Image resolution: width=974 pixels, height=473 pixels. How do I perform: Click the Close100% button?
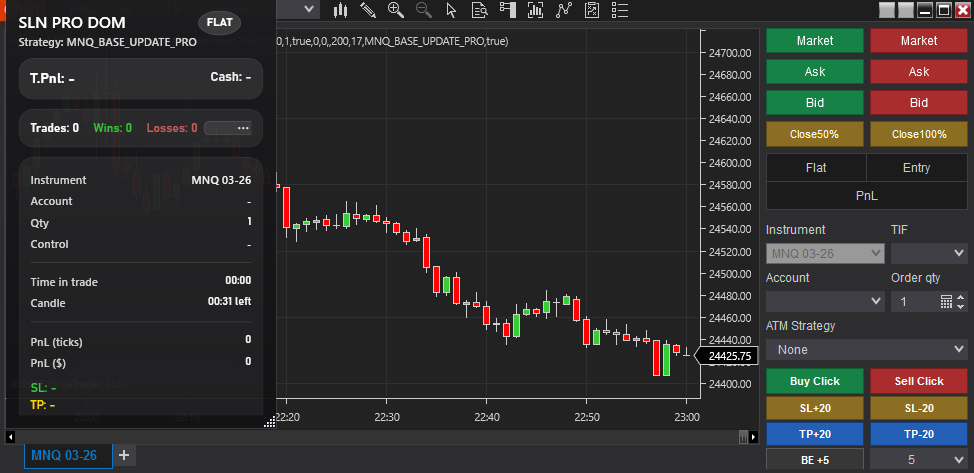[919, 133]
